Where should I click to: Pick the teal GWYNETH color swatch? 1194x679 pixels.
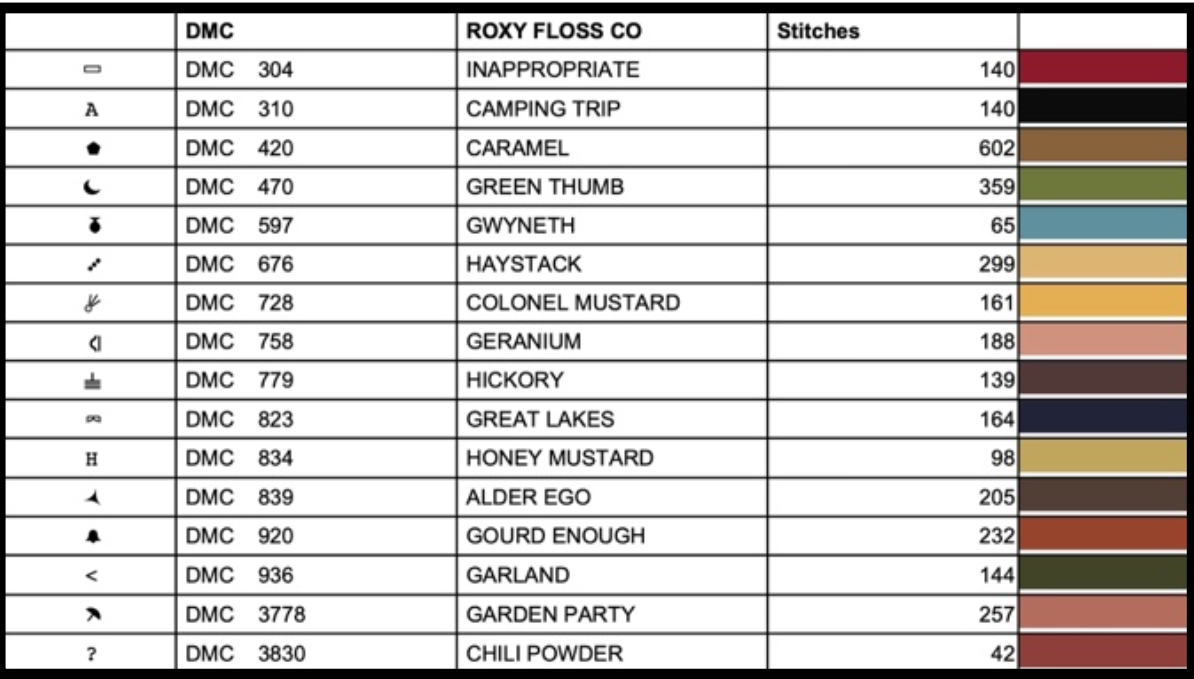(x=1103, y=225)
